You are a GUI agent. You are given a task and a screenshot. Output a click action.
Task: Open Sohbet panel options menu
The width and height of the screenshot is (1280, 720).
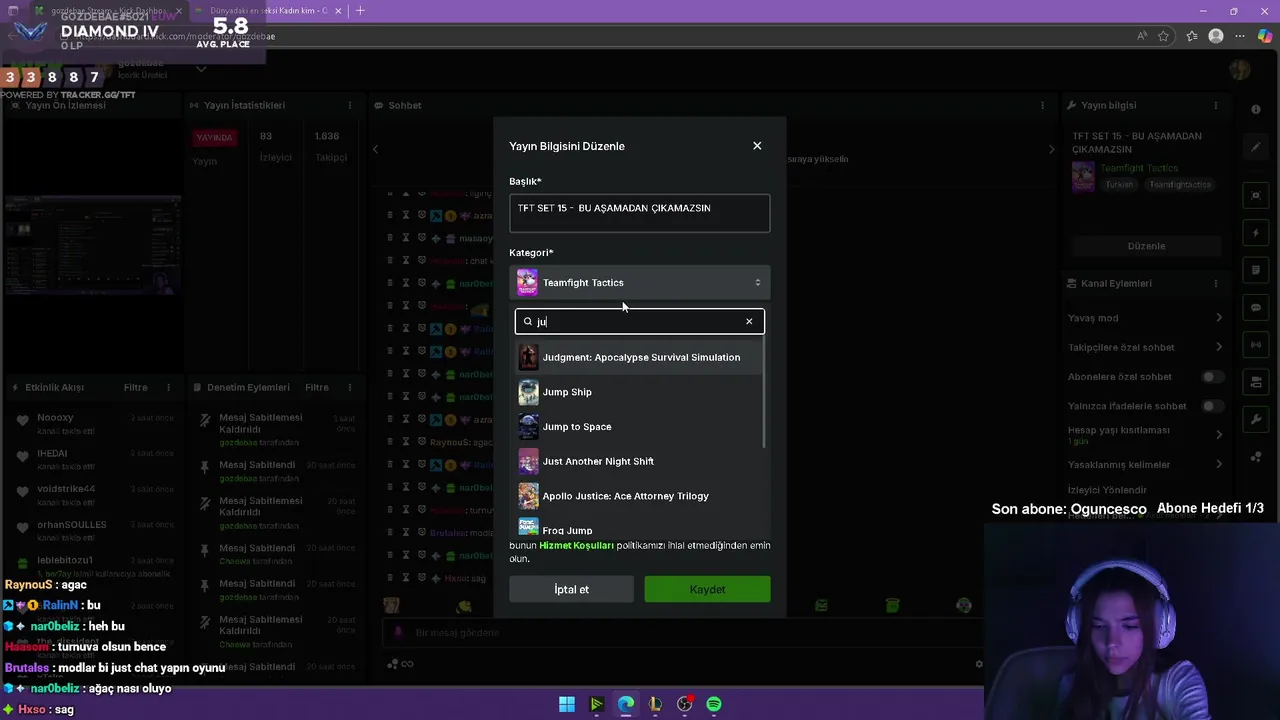tap(1042, 105)
